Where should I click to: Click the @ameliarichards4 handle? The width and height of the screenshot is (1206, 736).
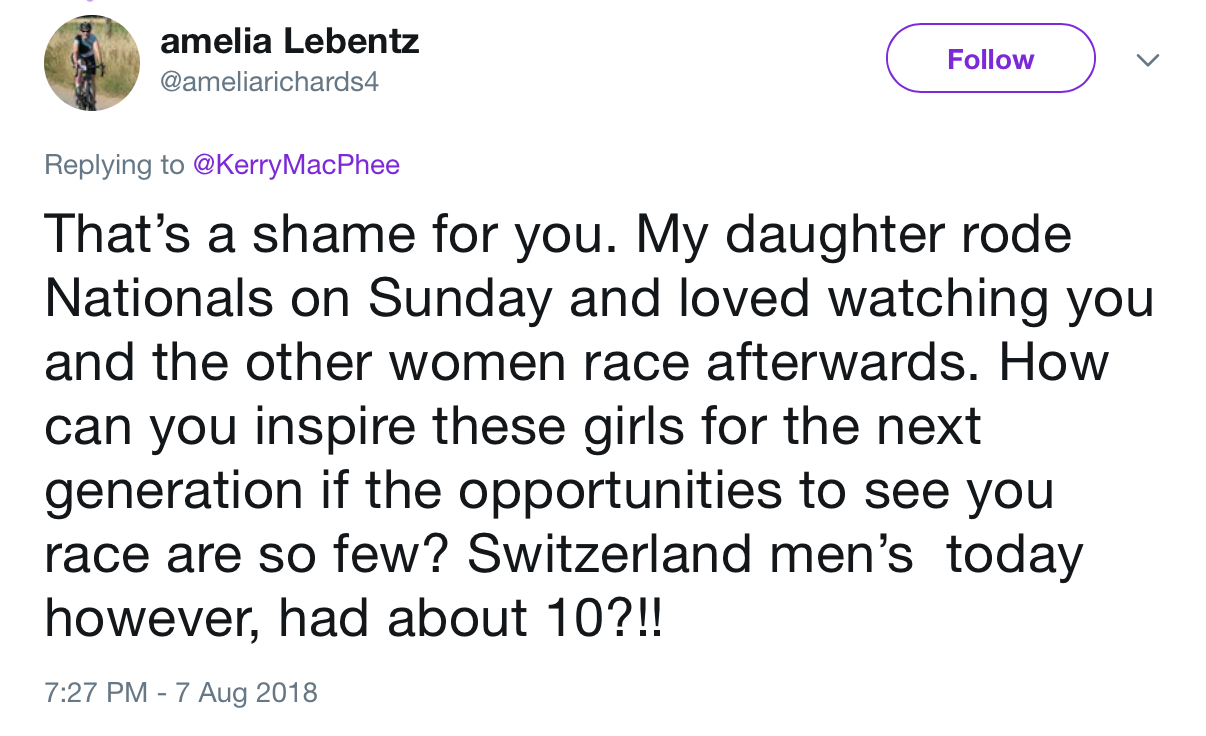point(269,83)
